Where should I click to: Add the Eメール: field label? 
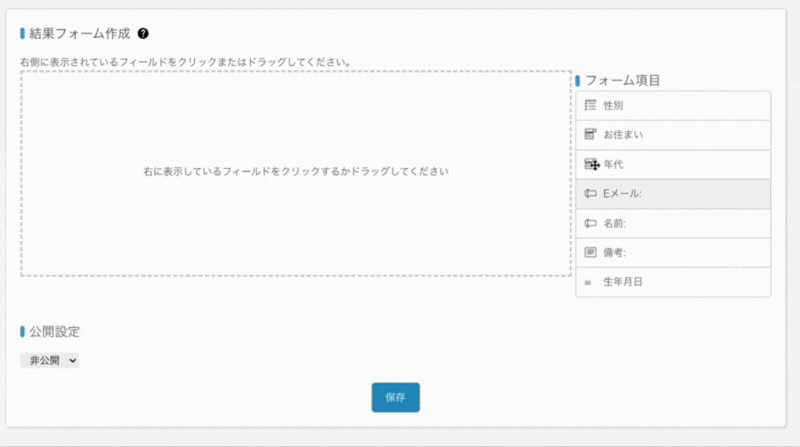pyautogui.click(x=623, y=194)
